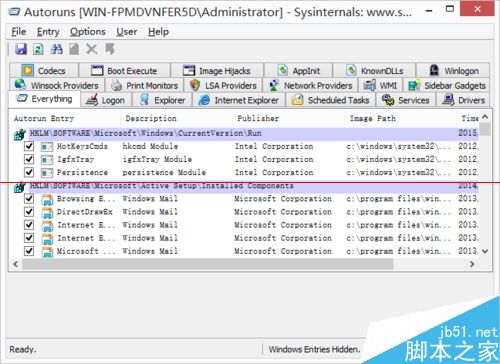This screenshot has width=500, height=364.
Task: Uncheck the HotKeysCmds entry checkbox
Action: (x=29, y=146)
